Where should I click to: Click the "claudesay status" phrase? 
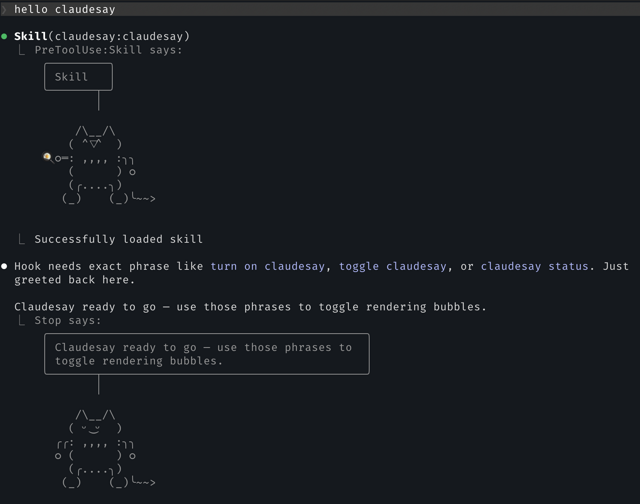535,267
